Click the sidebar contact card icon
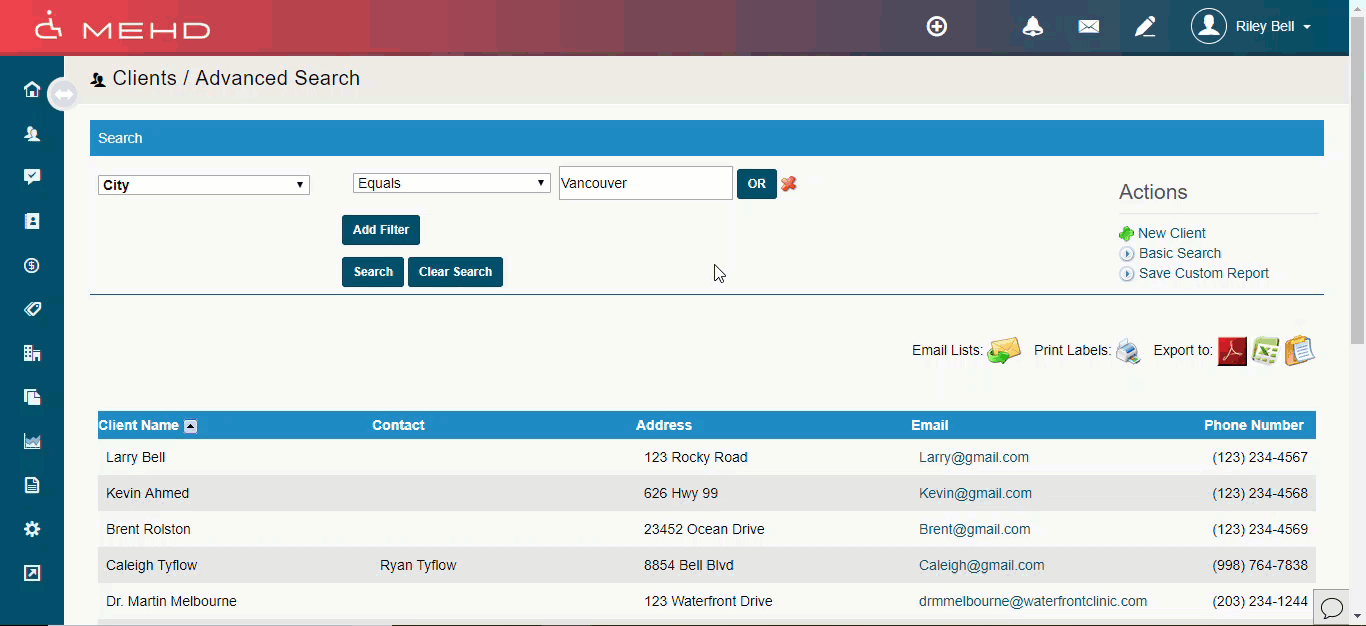The height and width of the screenshot is (626, 1366). (32, 221)
